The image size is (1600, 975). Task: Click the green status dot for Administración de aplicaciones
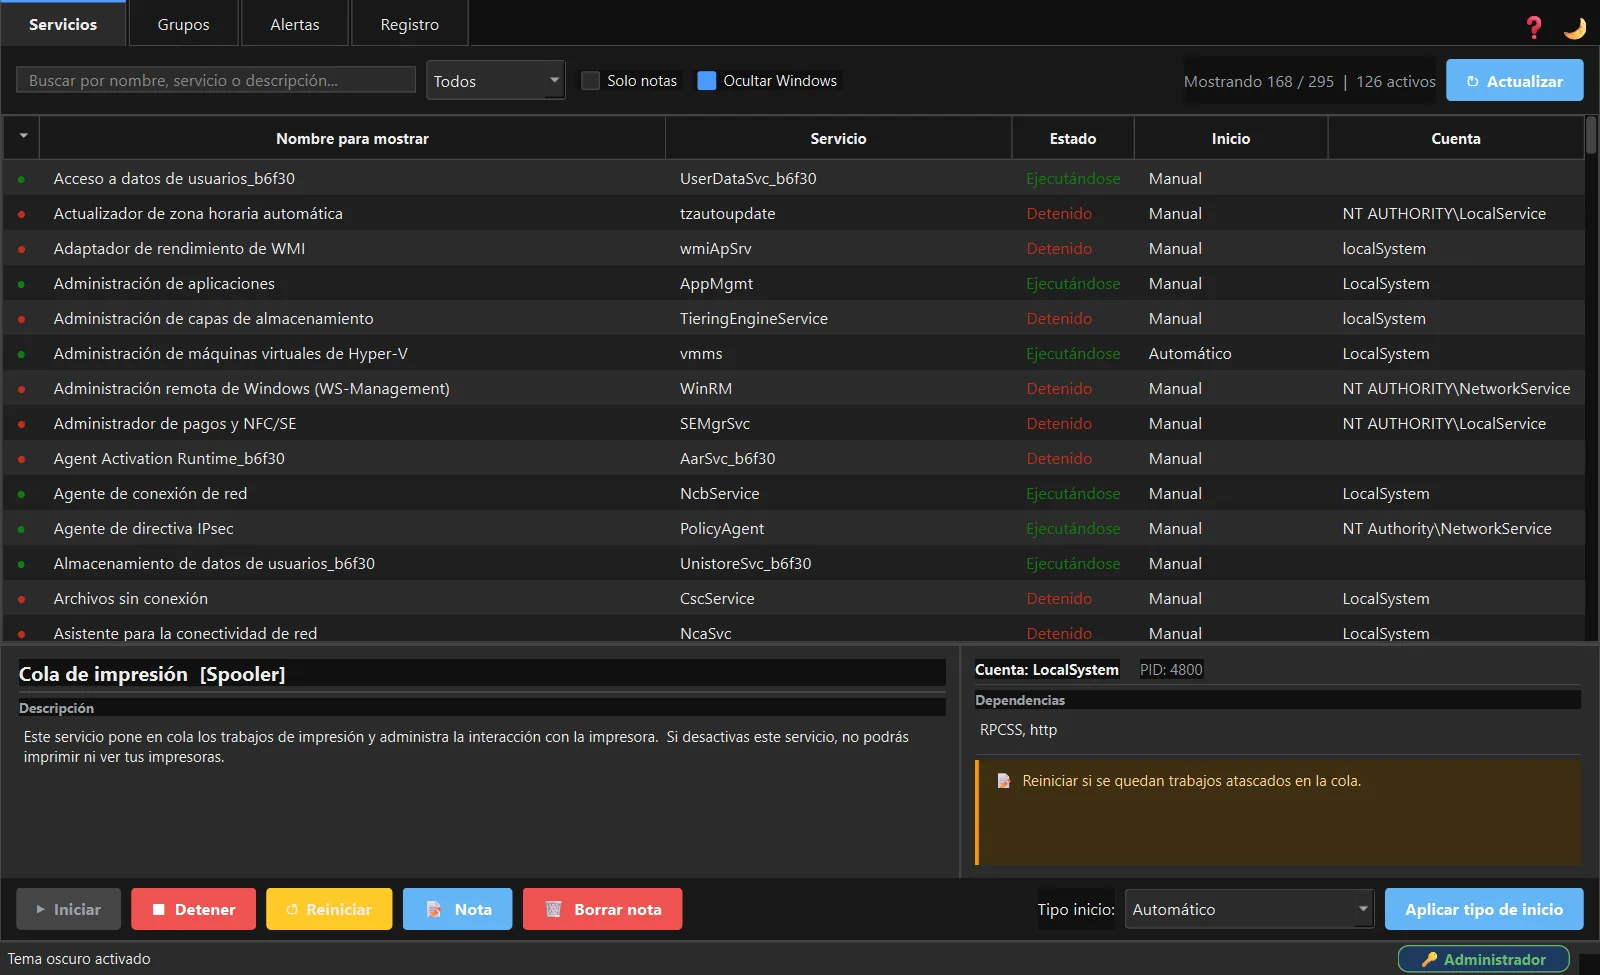21,284
